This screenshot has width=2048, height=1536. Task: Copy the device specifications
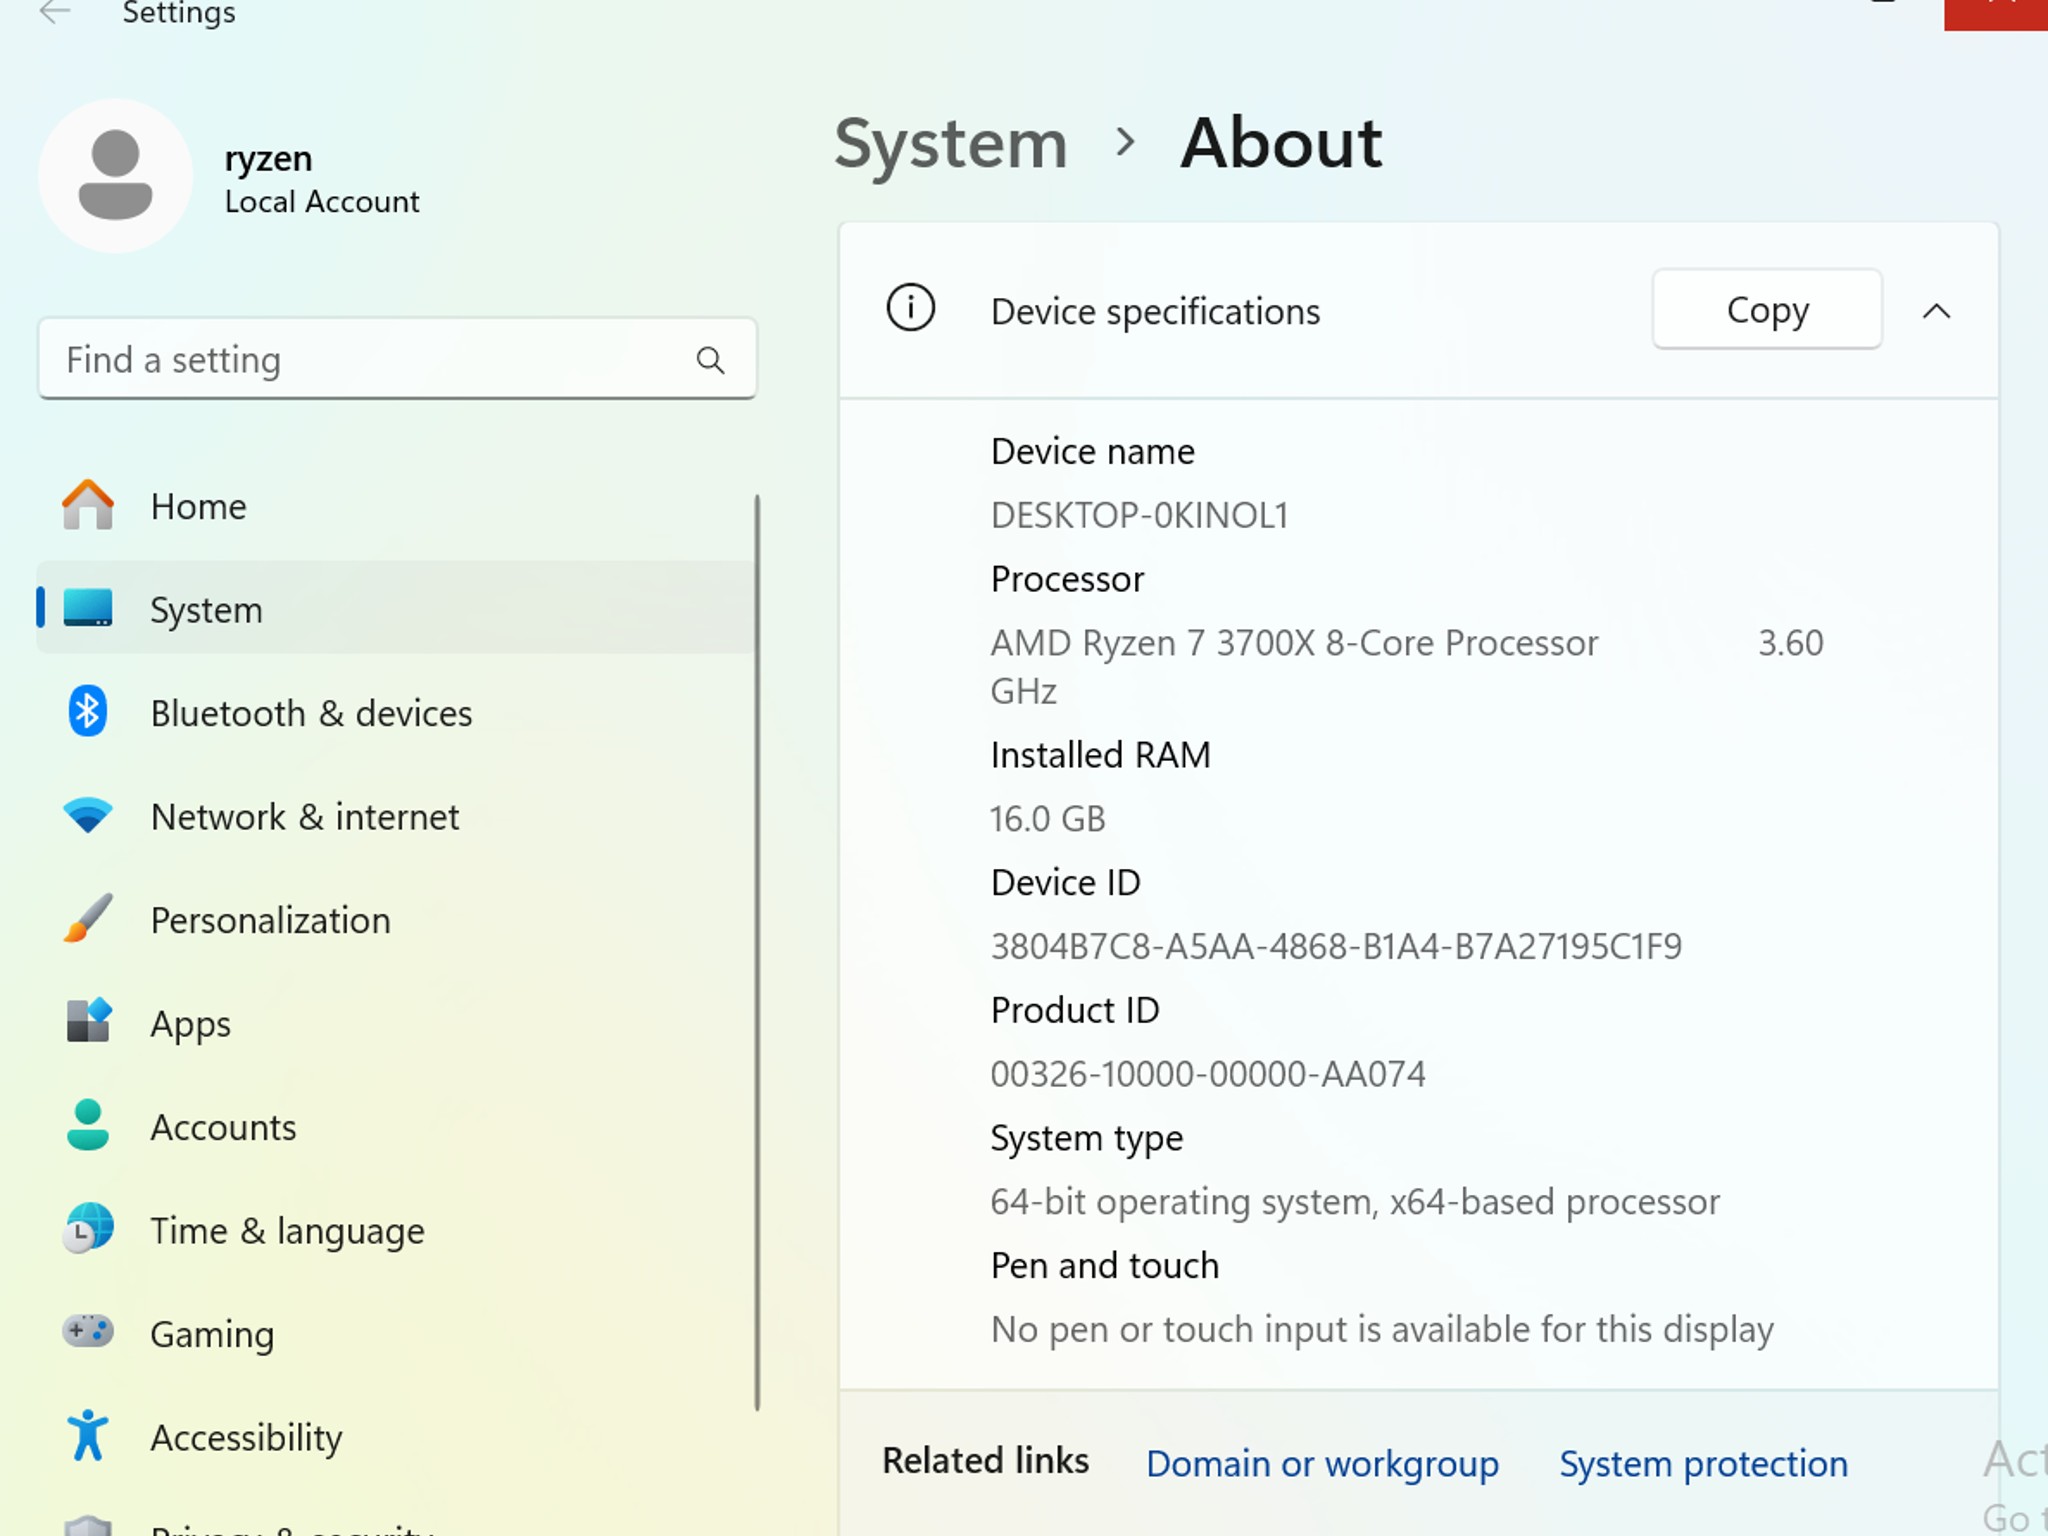pos(1767,309)
